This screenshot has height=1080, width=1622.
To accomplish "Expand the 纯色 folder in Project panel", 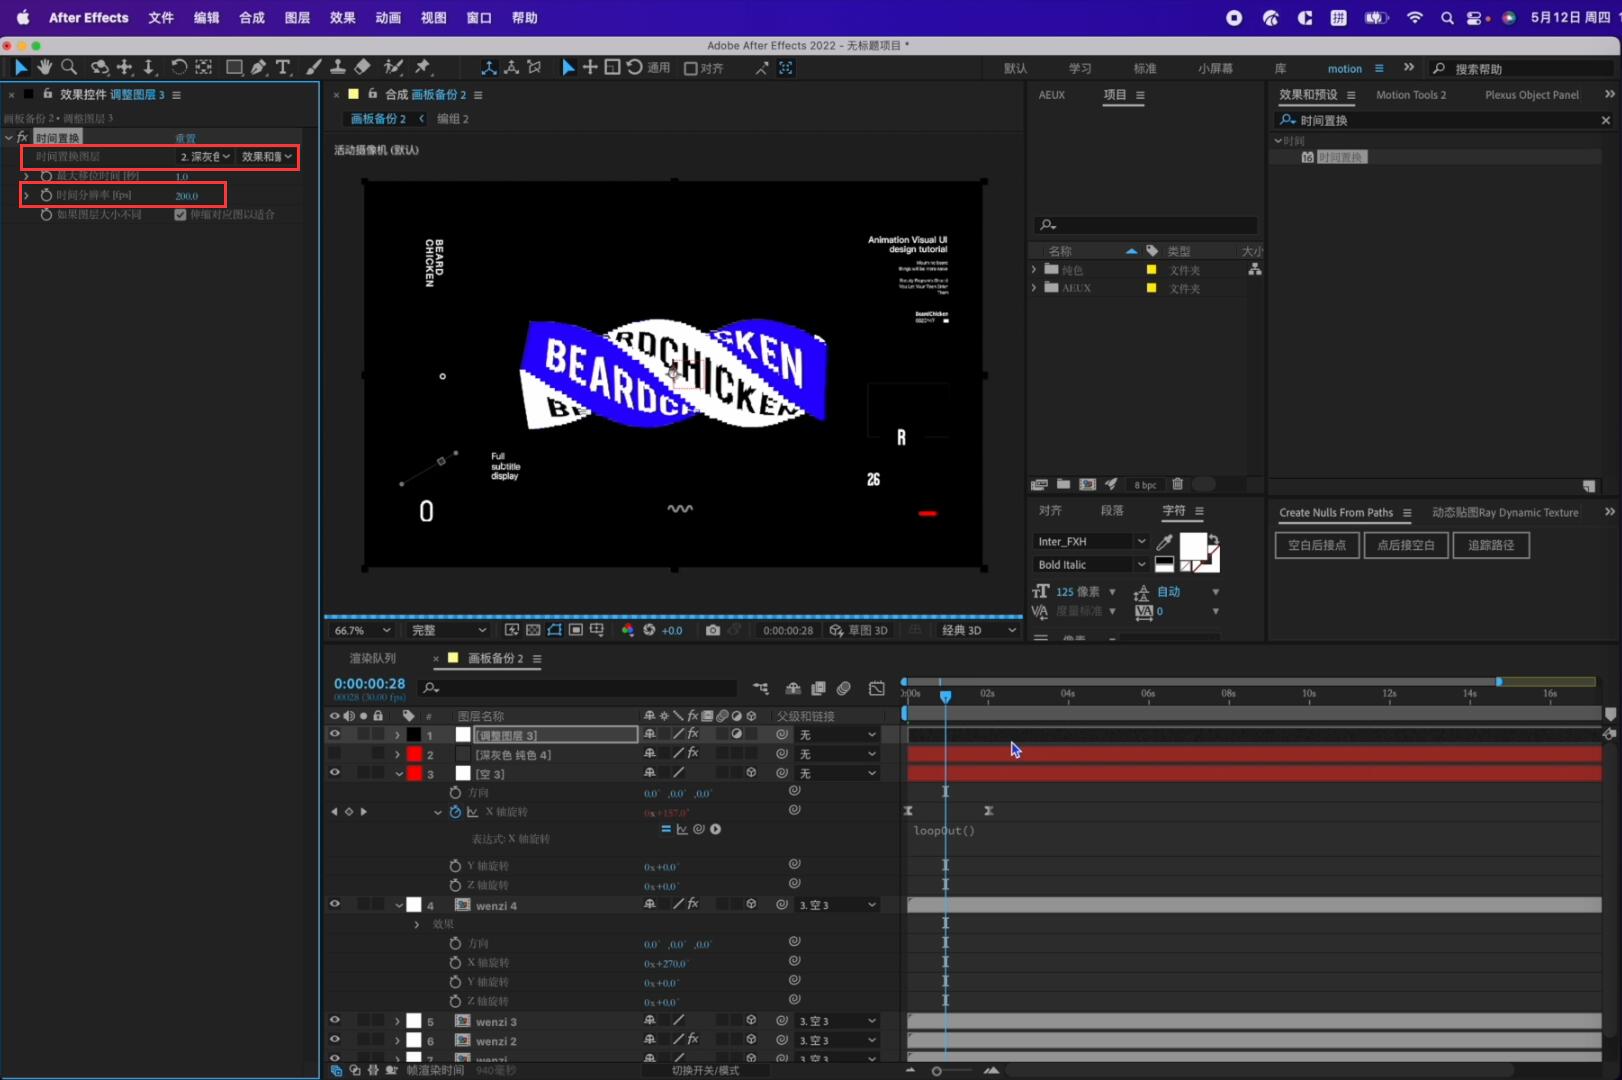I will click(x=1034, y=270).
